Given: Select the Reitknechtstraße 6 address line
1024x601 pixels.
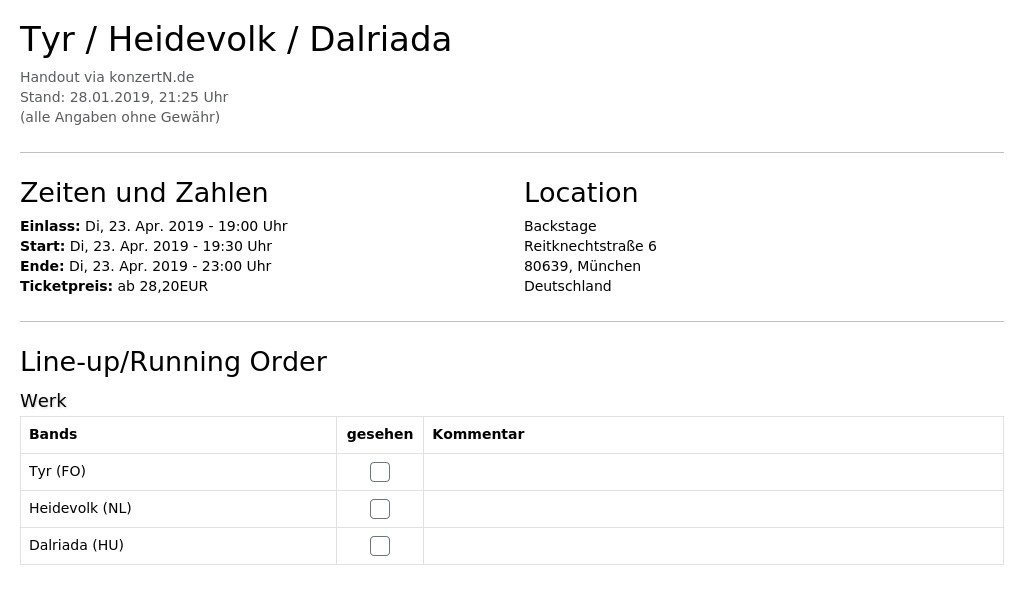Looking at the screenshot, I should coord(590,246).
